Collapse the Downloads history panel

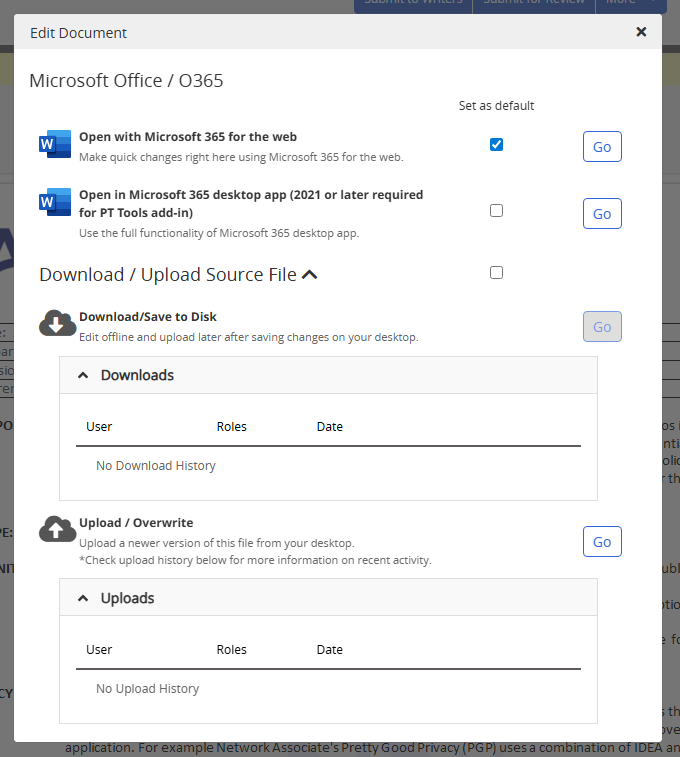coord(83,375)
